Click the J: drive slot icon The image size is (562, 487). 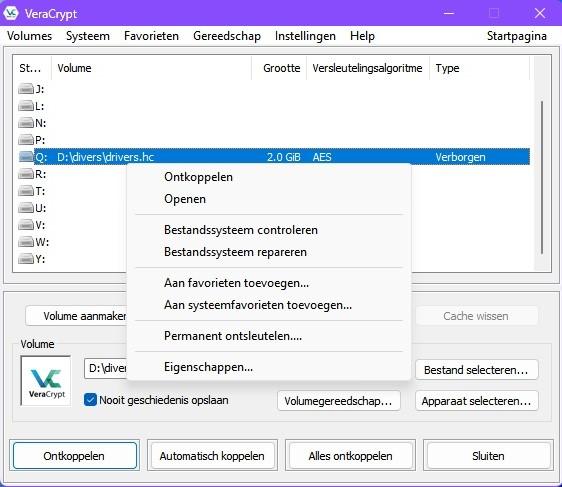pos(26,89)
